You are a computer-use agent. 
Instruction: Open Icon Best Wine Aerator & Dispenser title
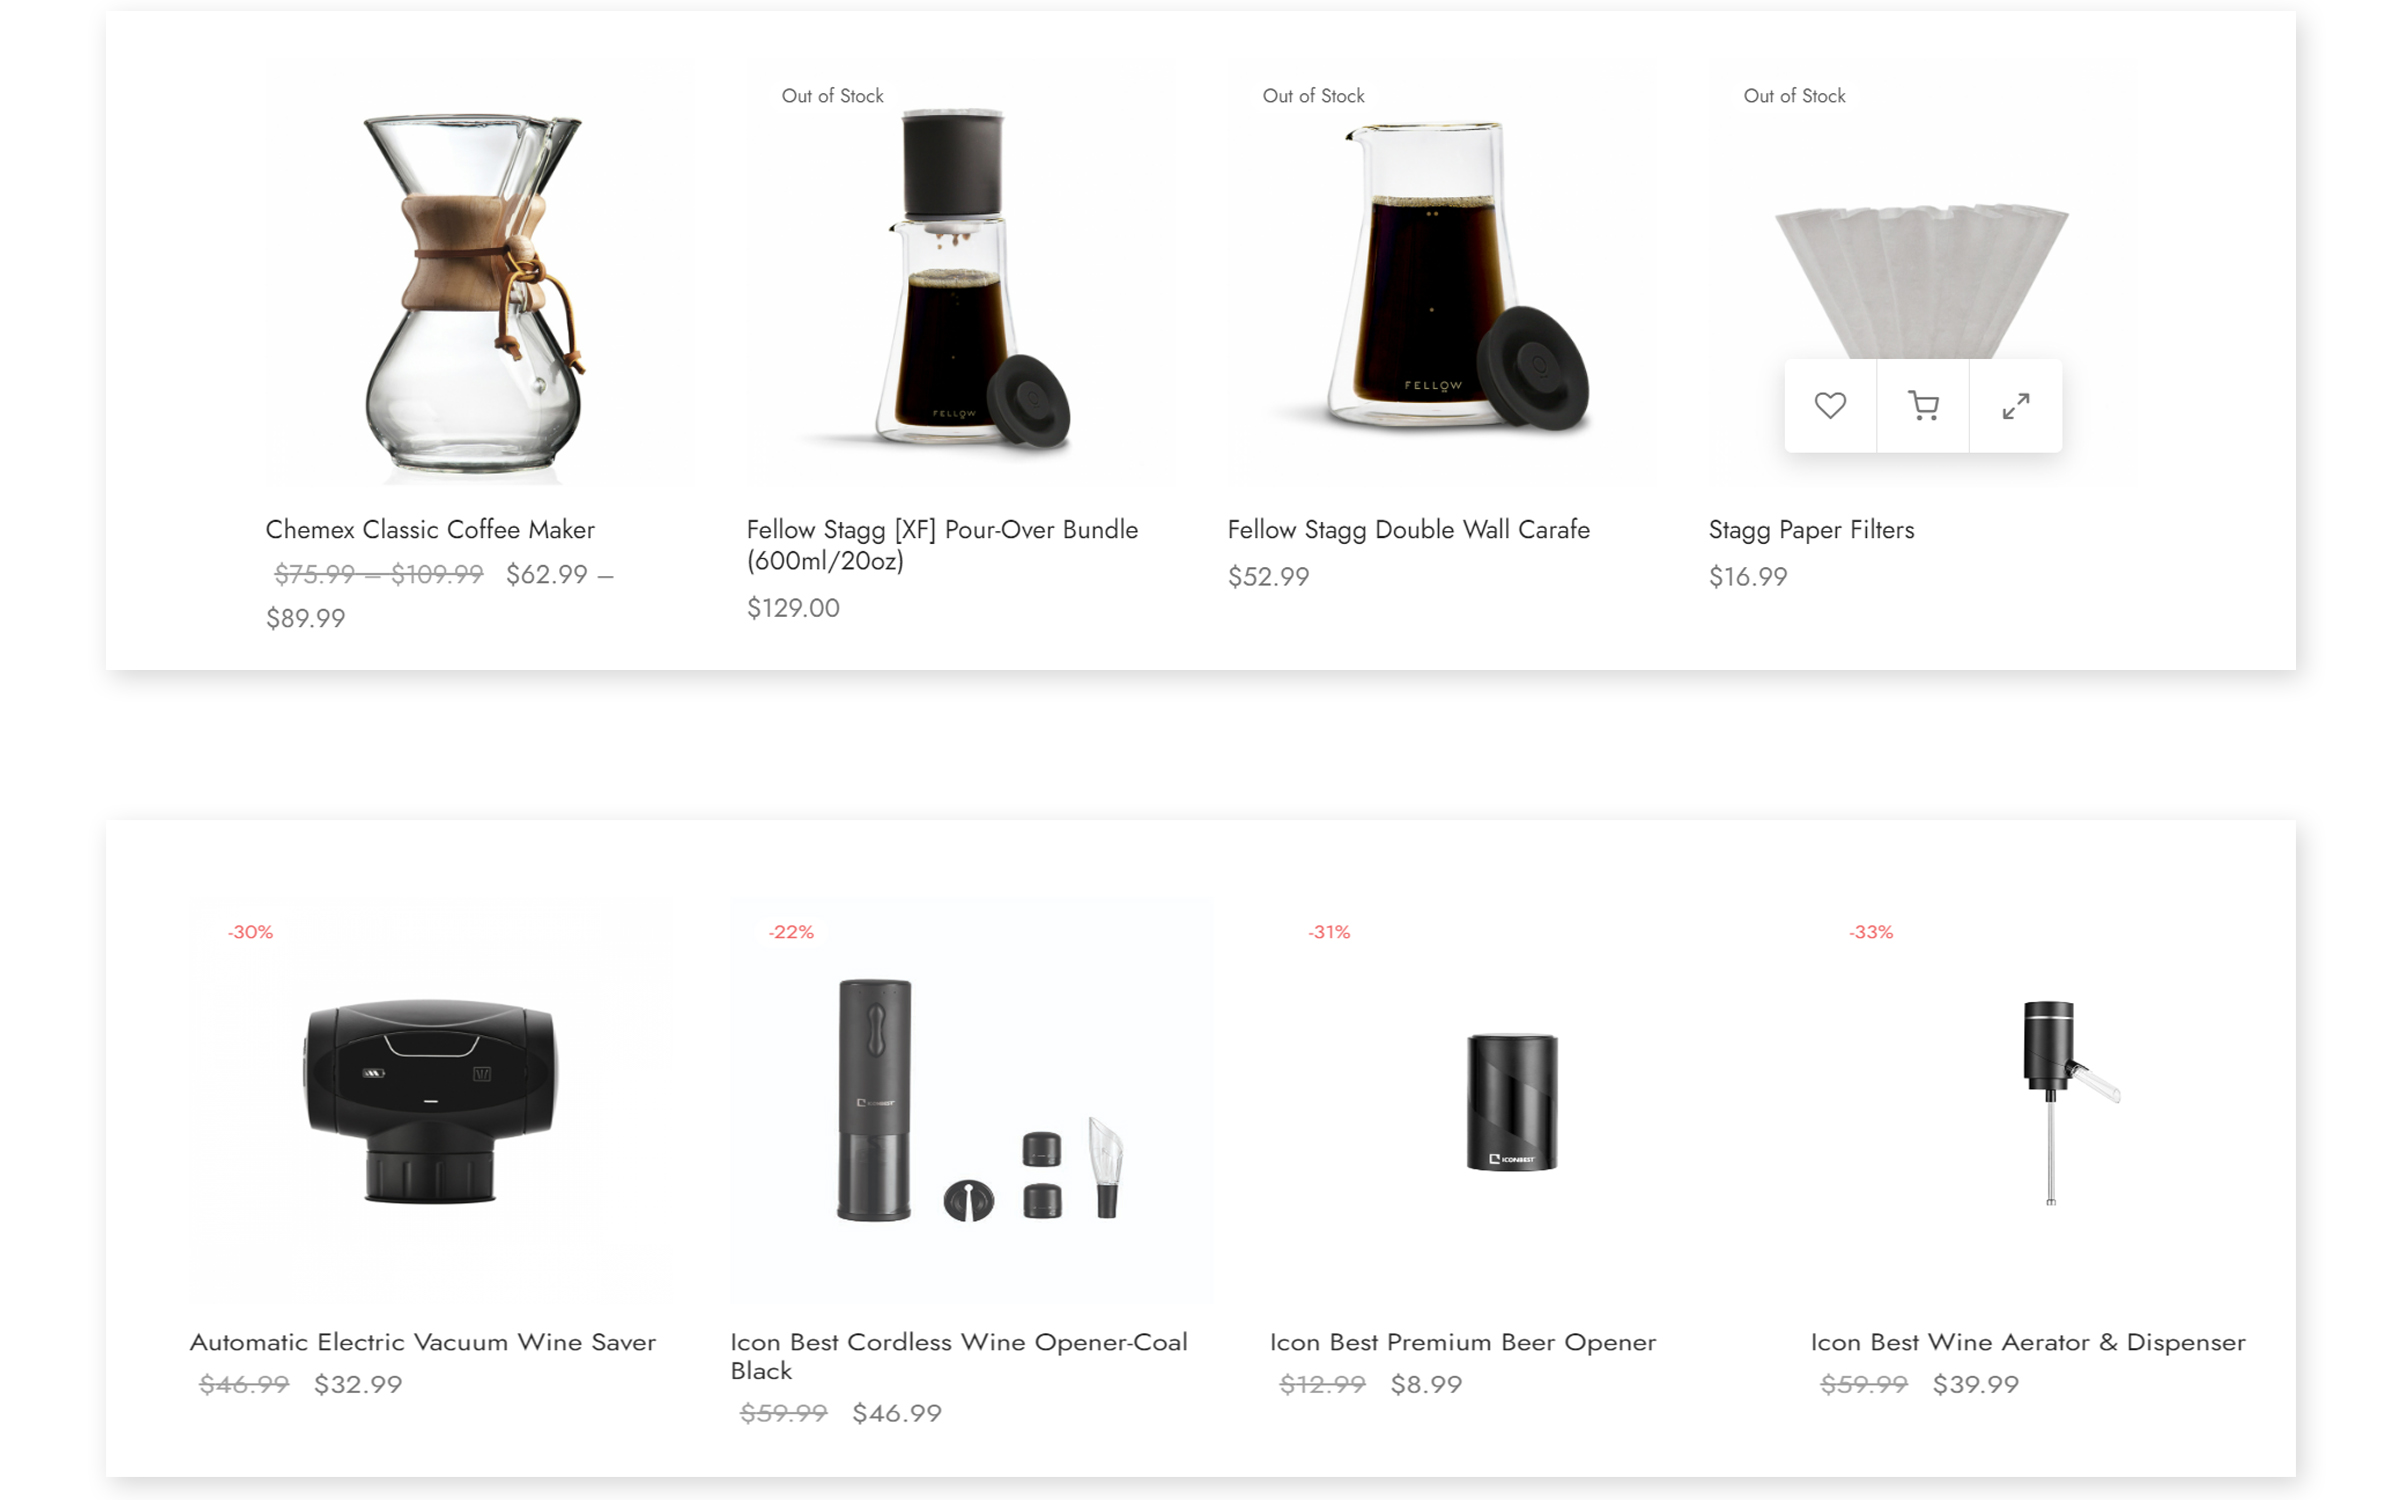click(2028, 1342)
